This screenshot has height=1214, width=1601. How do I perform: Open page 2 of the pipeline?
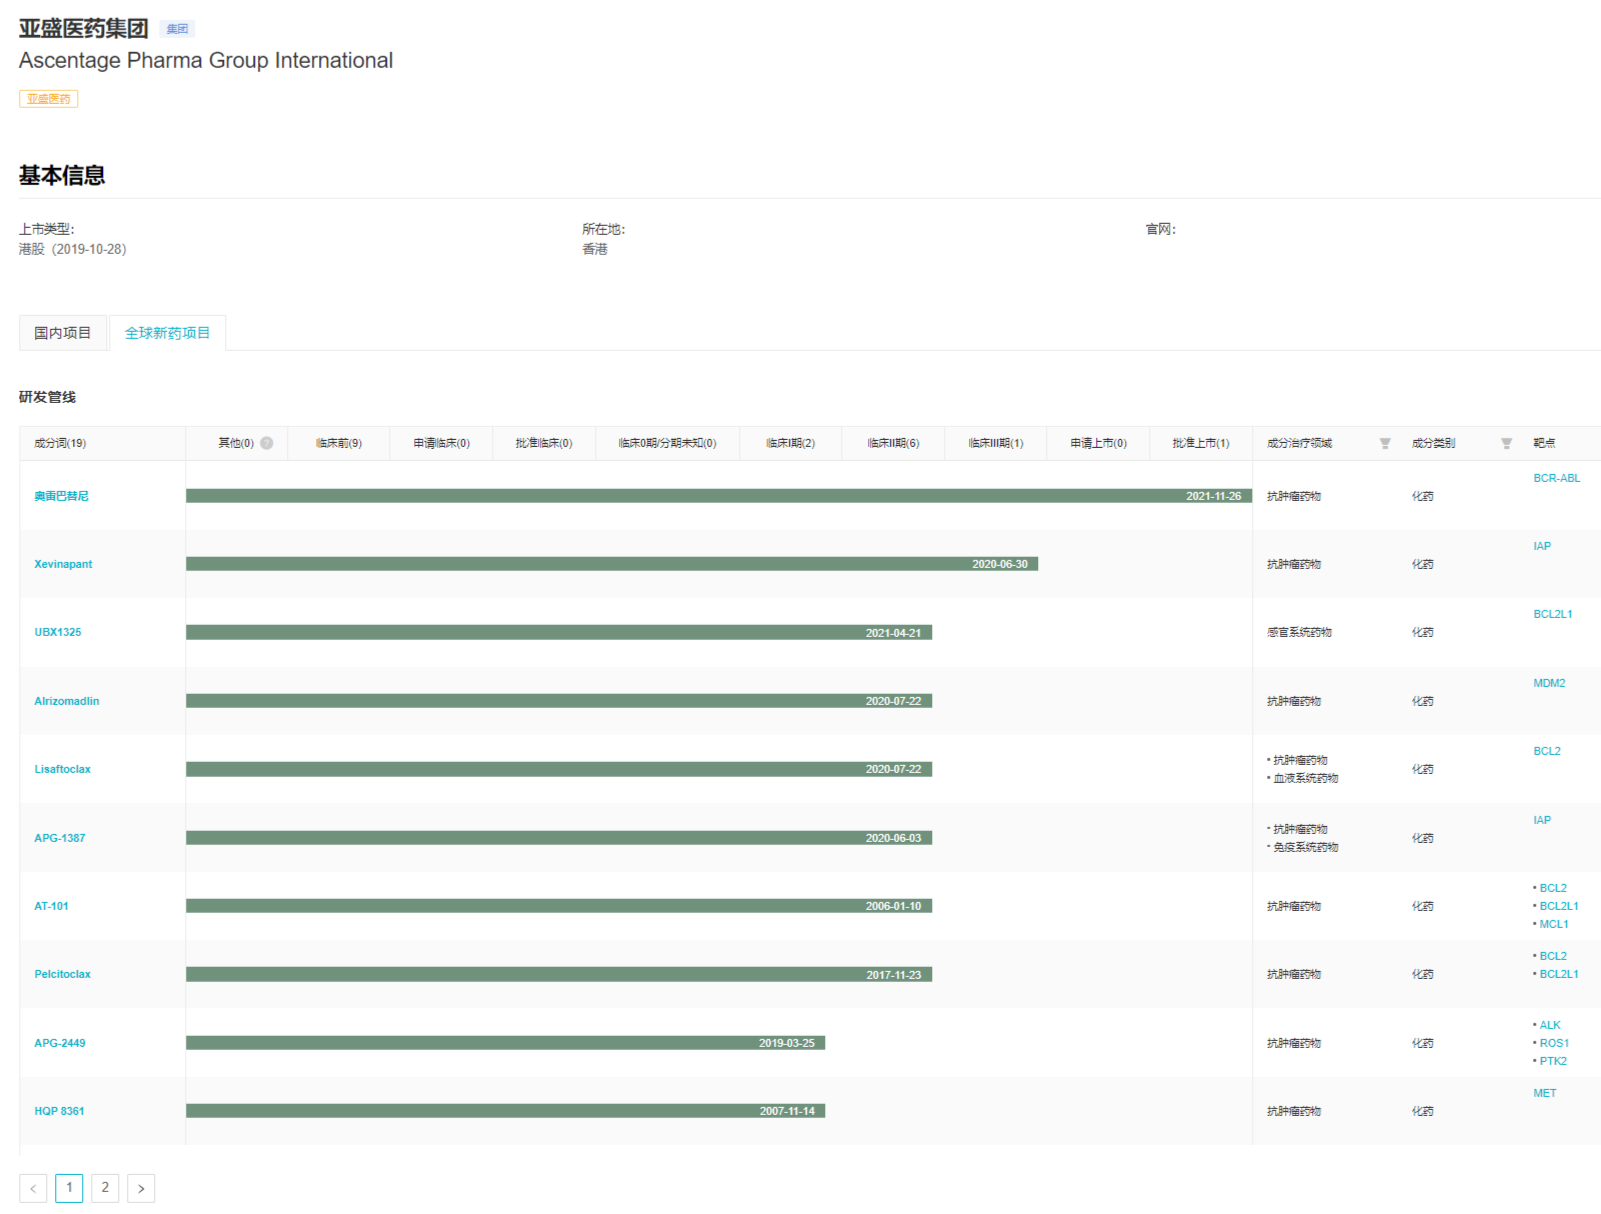[105, 1188]
